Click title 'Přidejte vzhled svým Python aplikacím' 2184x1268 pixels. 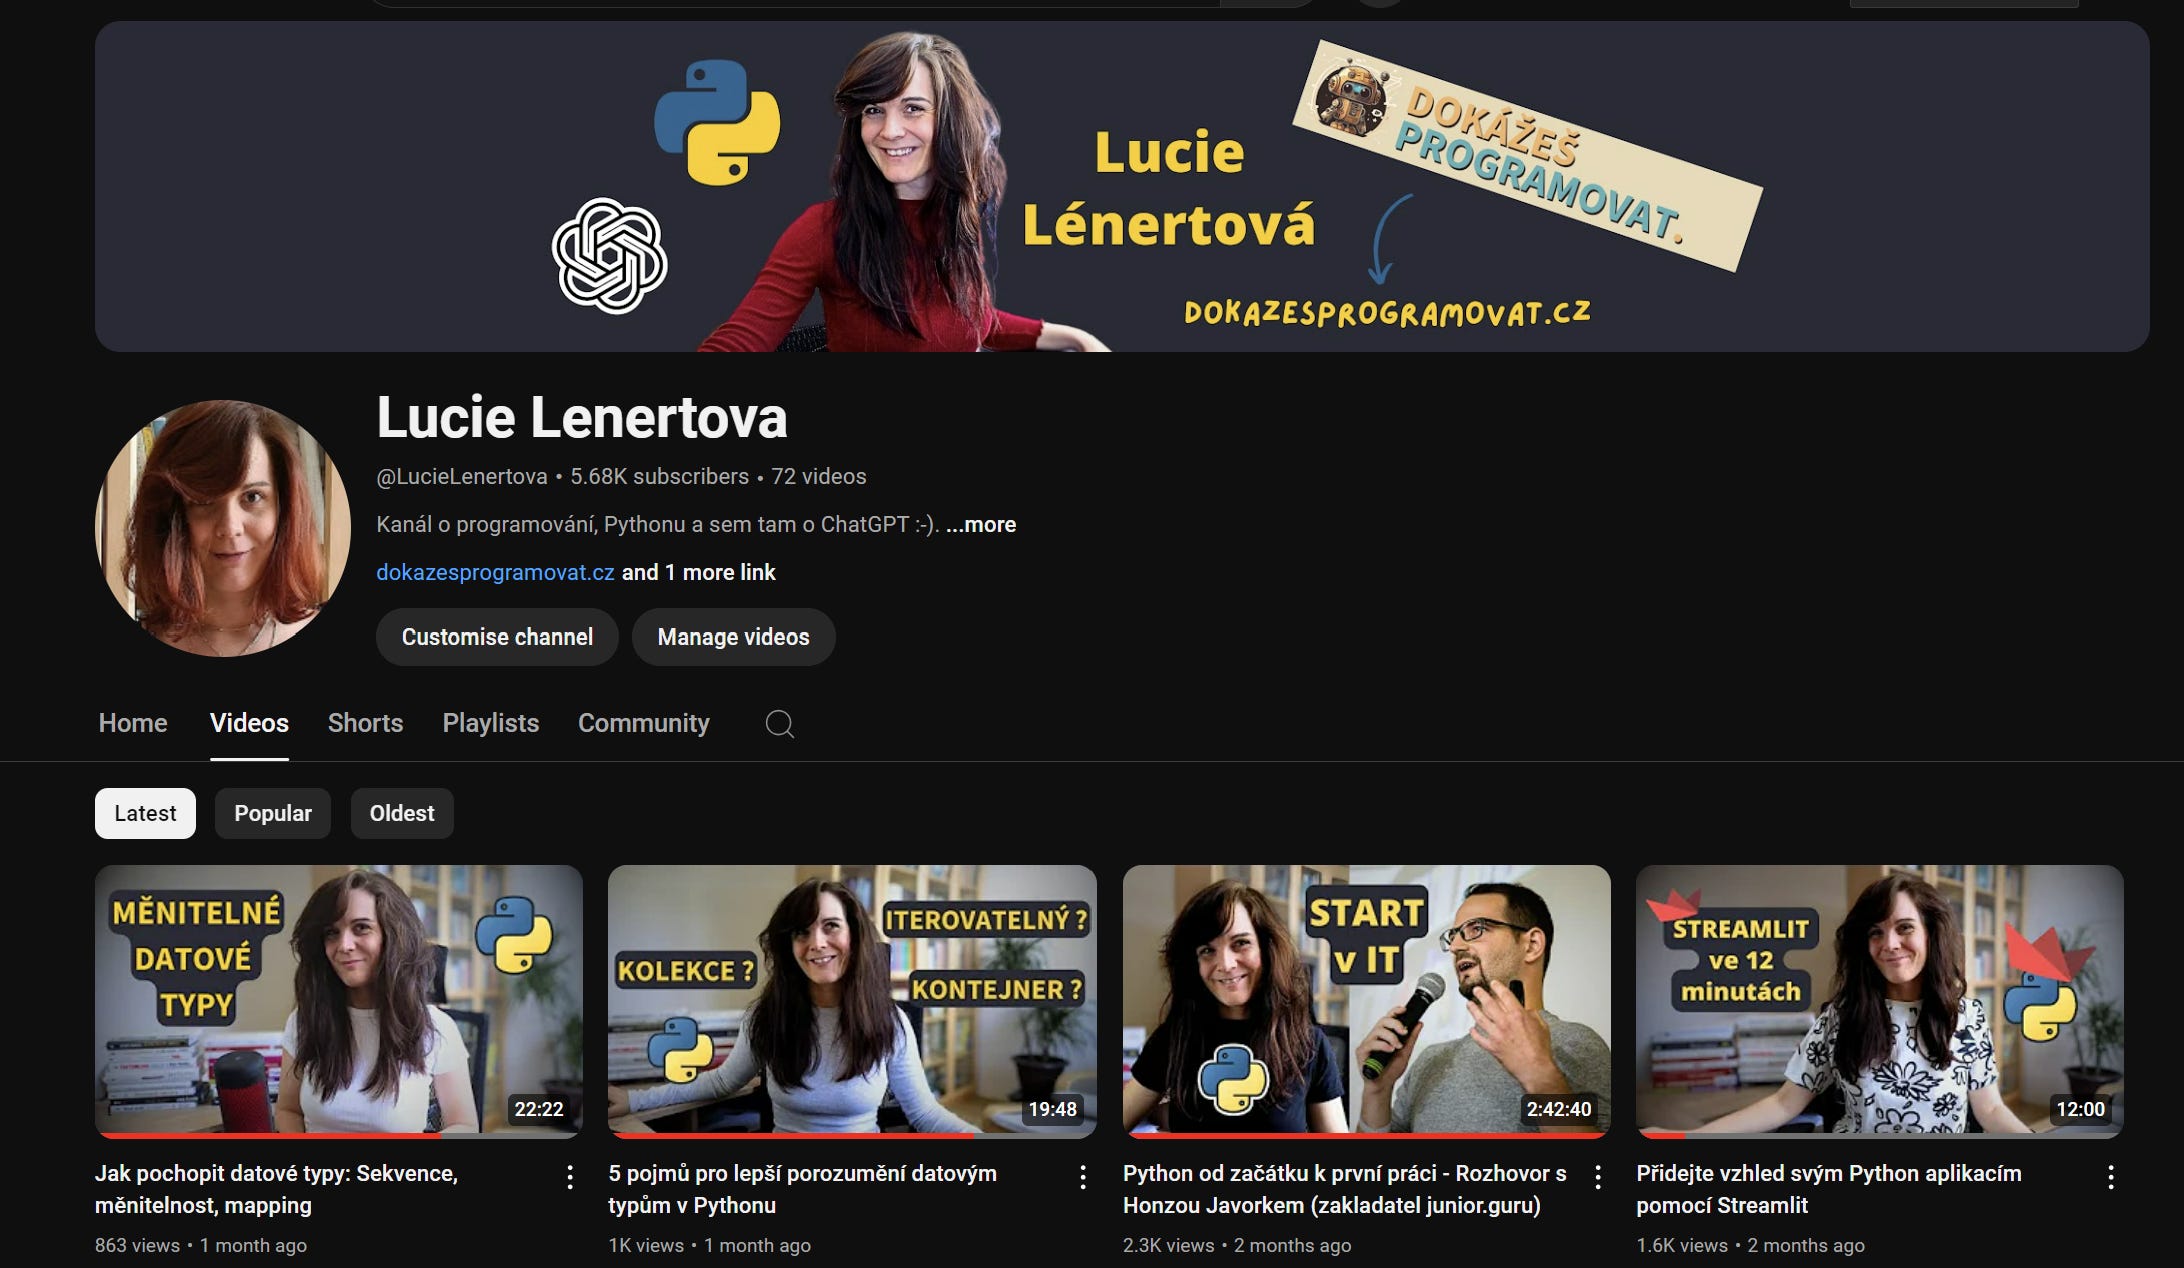click(x=1829, y=1189)
